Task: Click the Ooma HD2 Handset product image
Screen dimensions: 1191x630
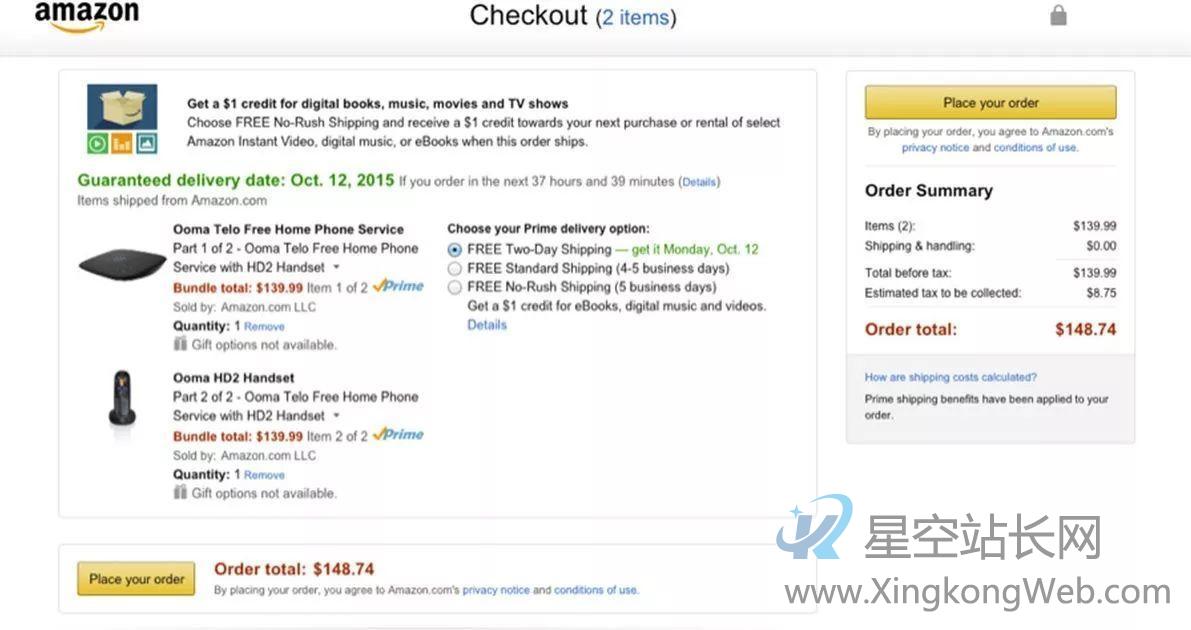Action: coord(122,397)
